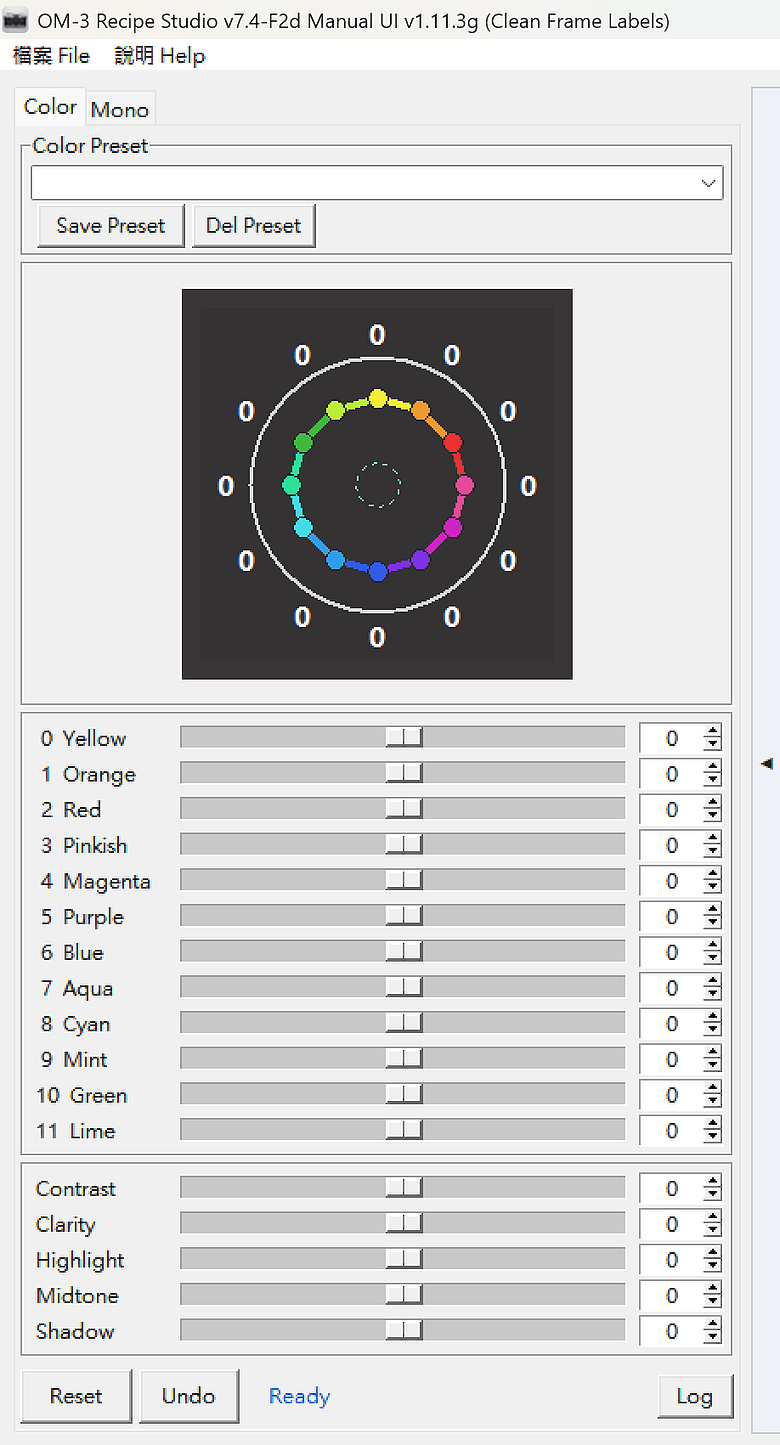Click the Aqua value input field

[x=671, y=988]
